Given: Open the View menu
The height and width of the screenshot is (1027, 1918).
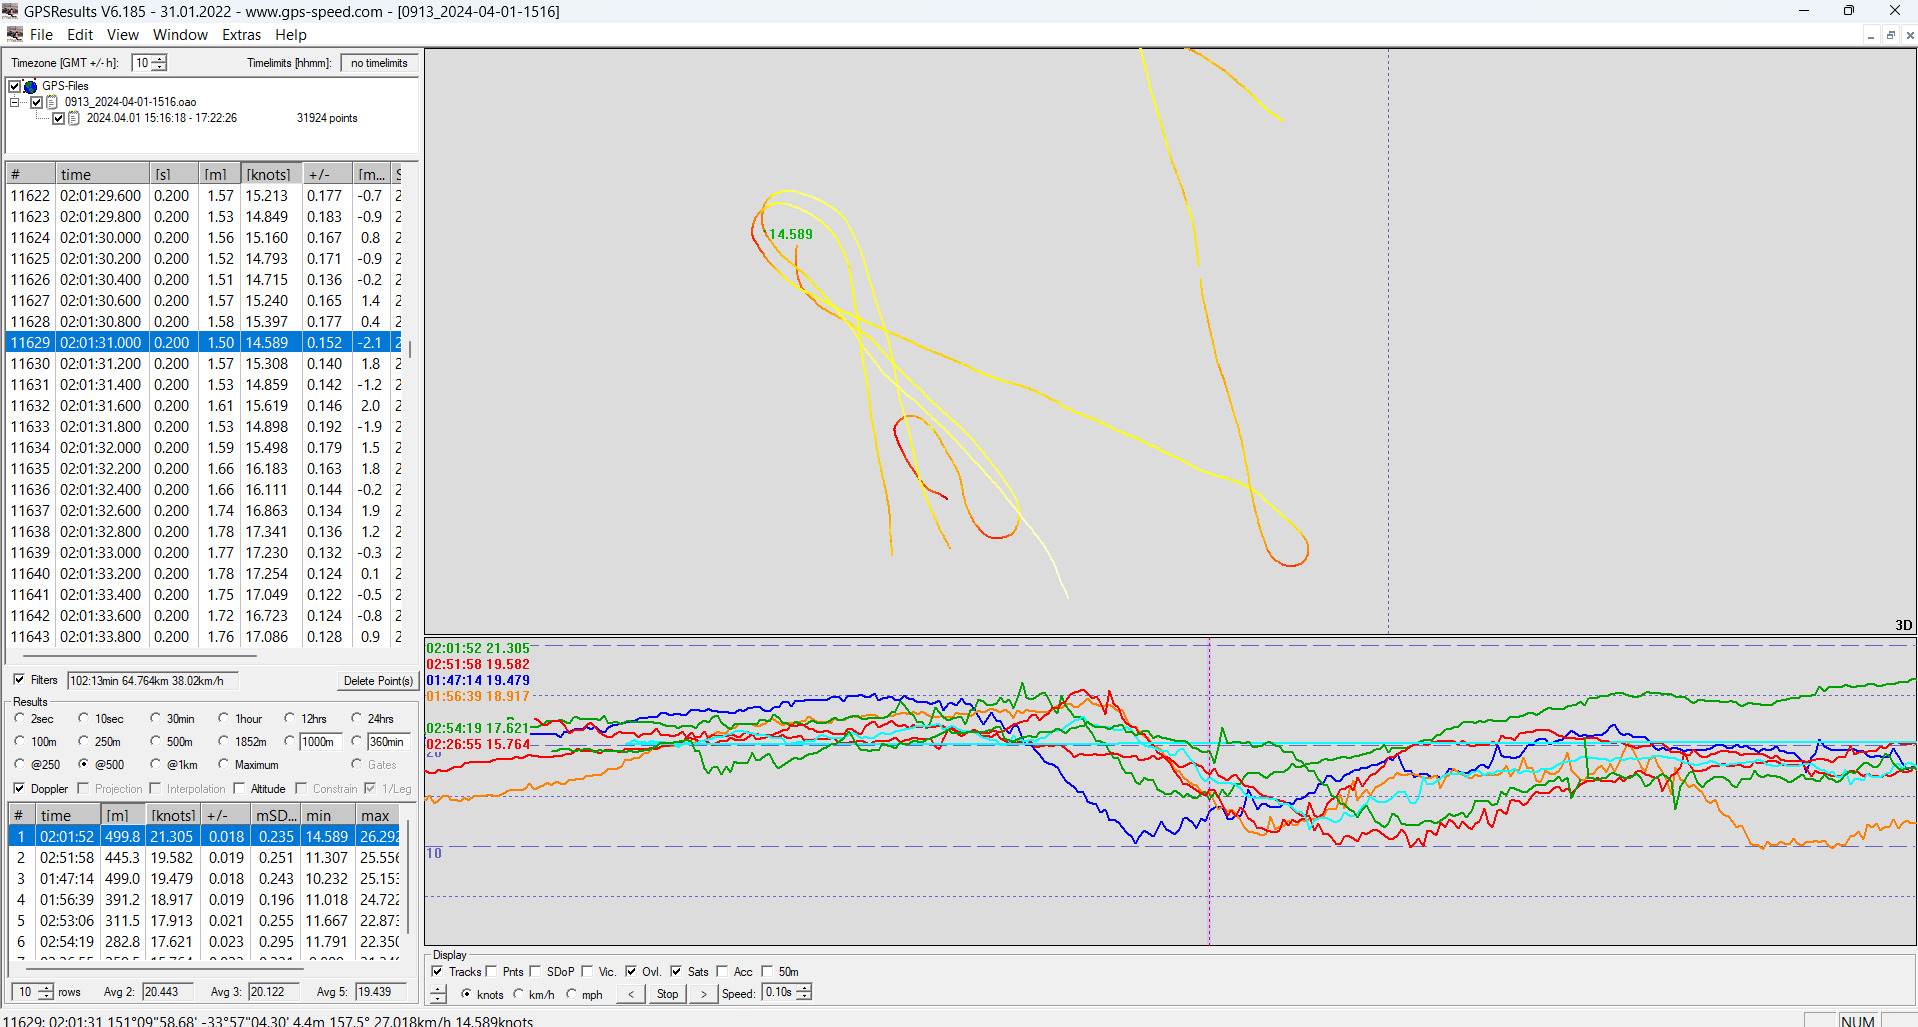Looking at the screenshot, I should click(x=122, y=35).
